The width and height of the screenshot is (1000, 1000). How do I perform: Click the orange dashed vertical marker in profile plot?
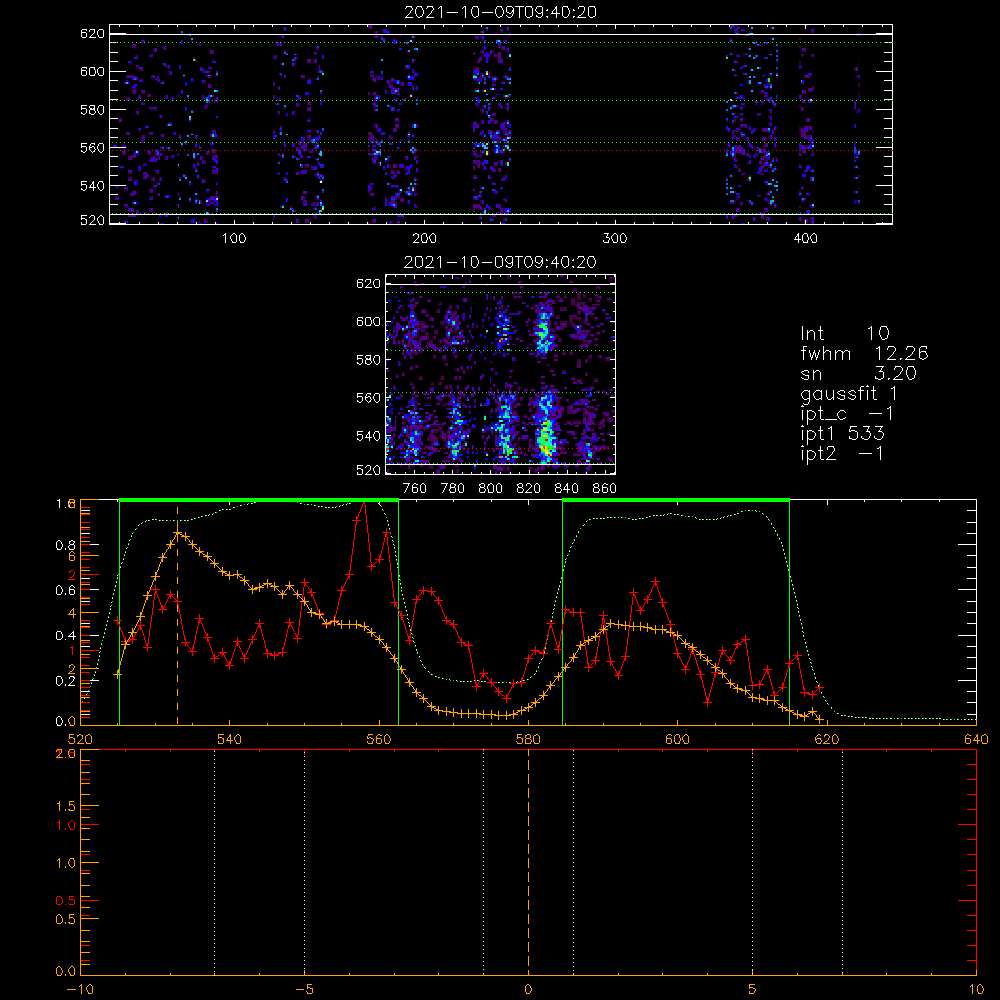177,615
